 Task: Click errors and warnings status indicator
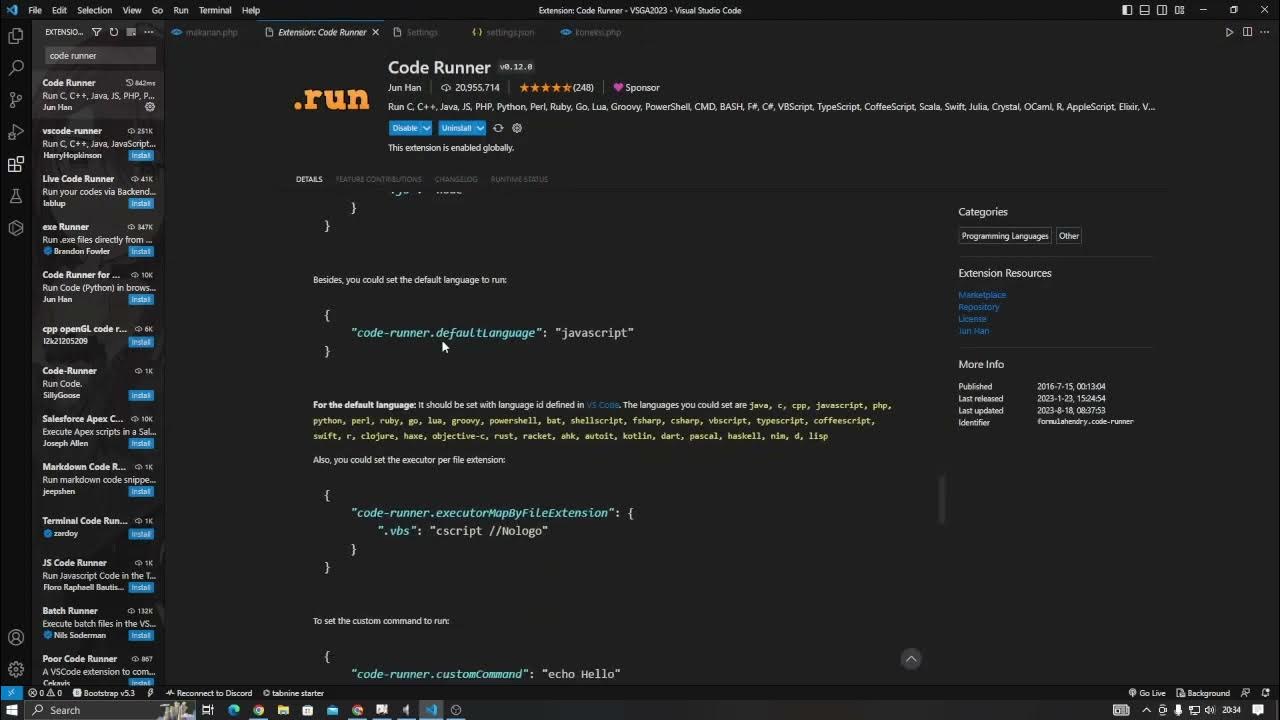pyautogui.click(x=45, y=693)
